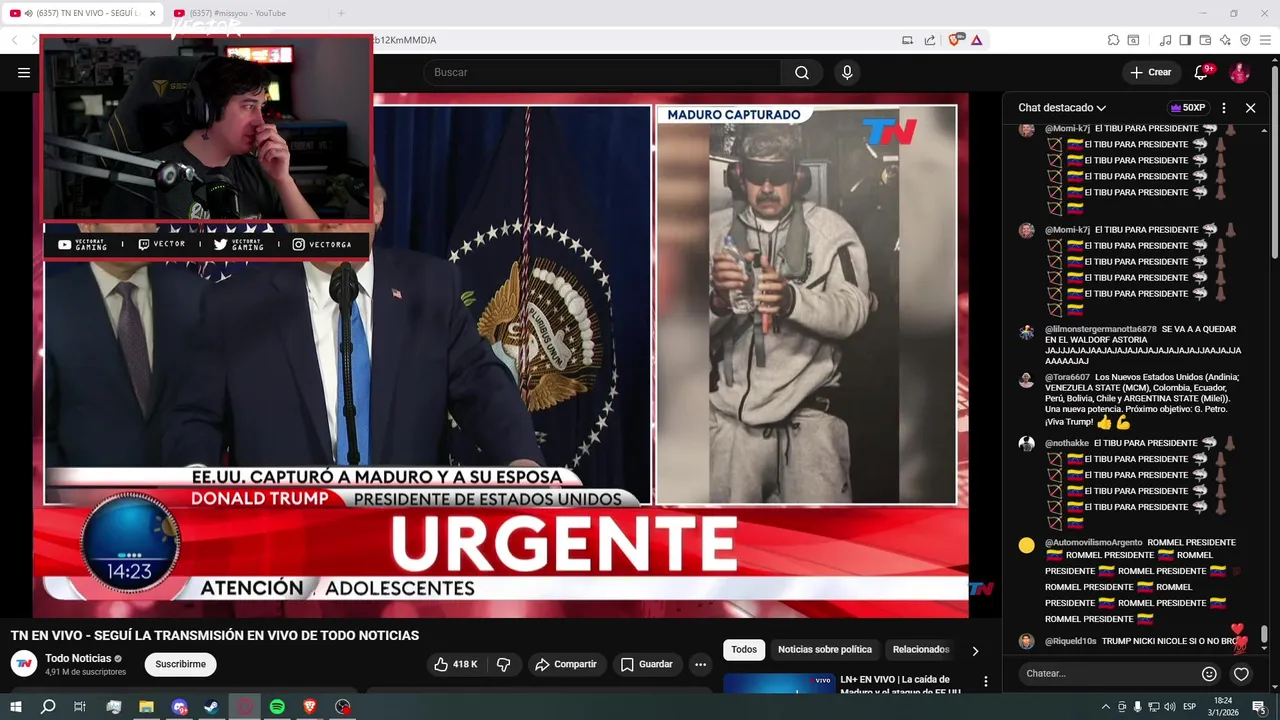Dislike the TN EN VIVO video
1280x720 pixels.
tap(504, 664)
